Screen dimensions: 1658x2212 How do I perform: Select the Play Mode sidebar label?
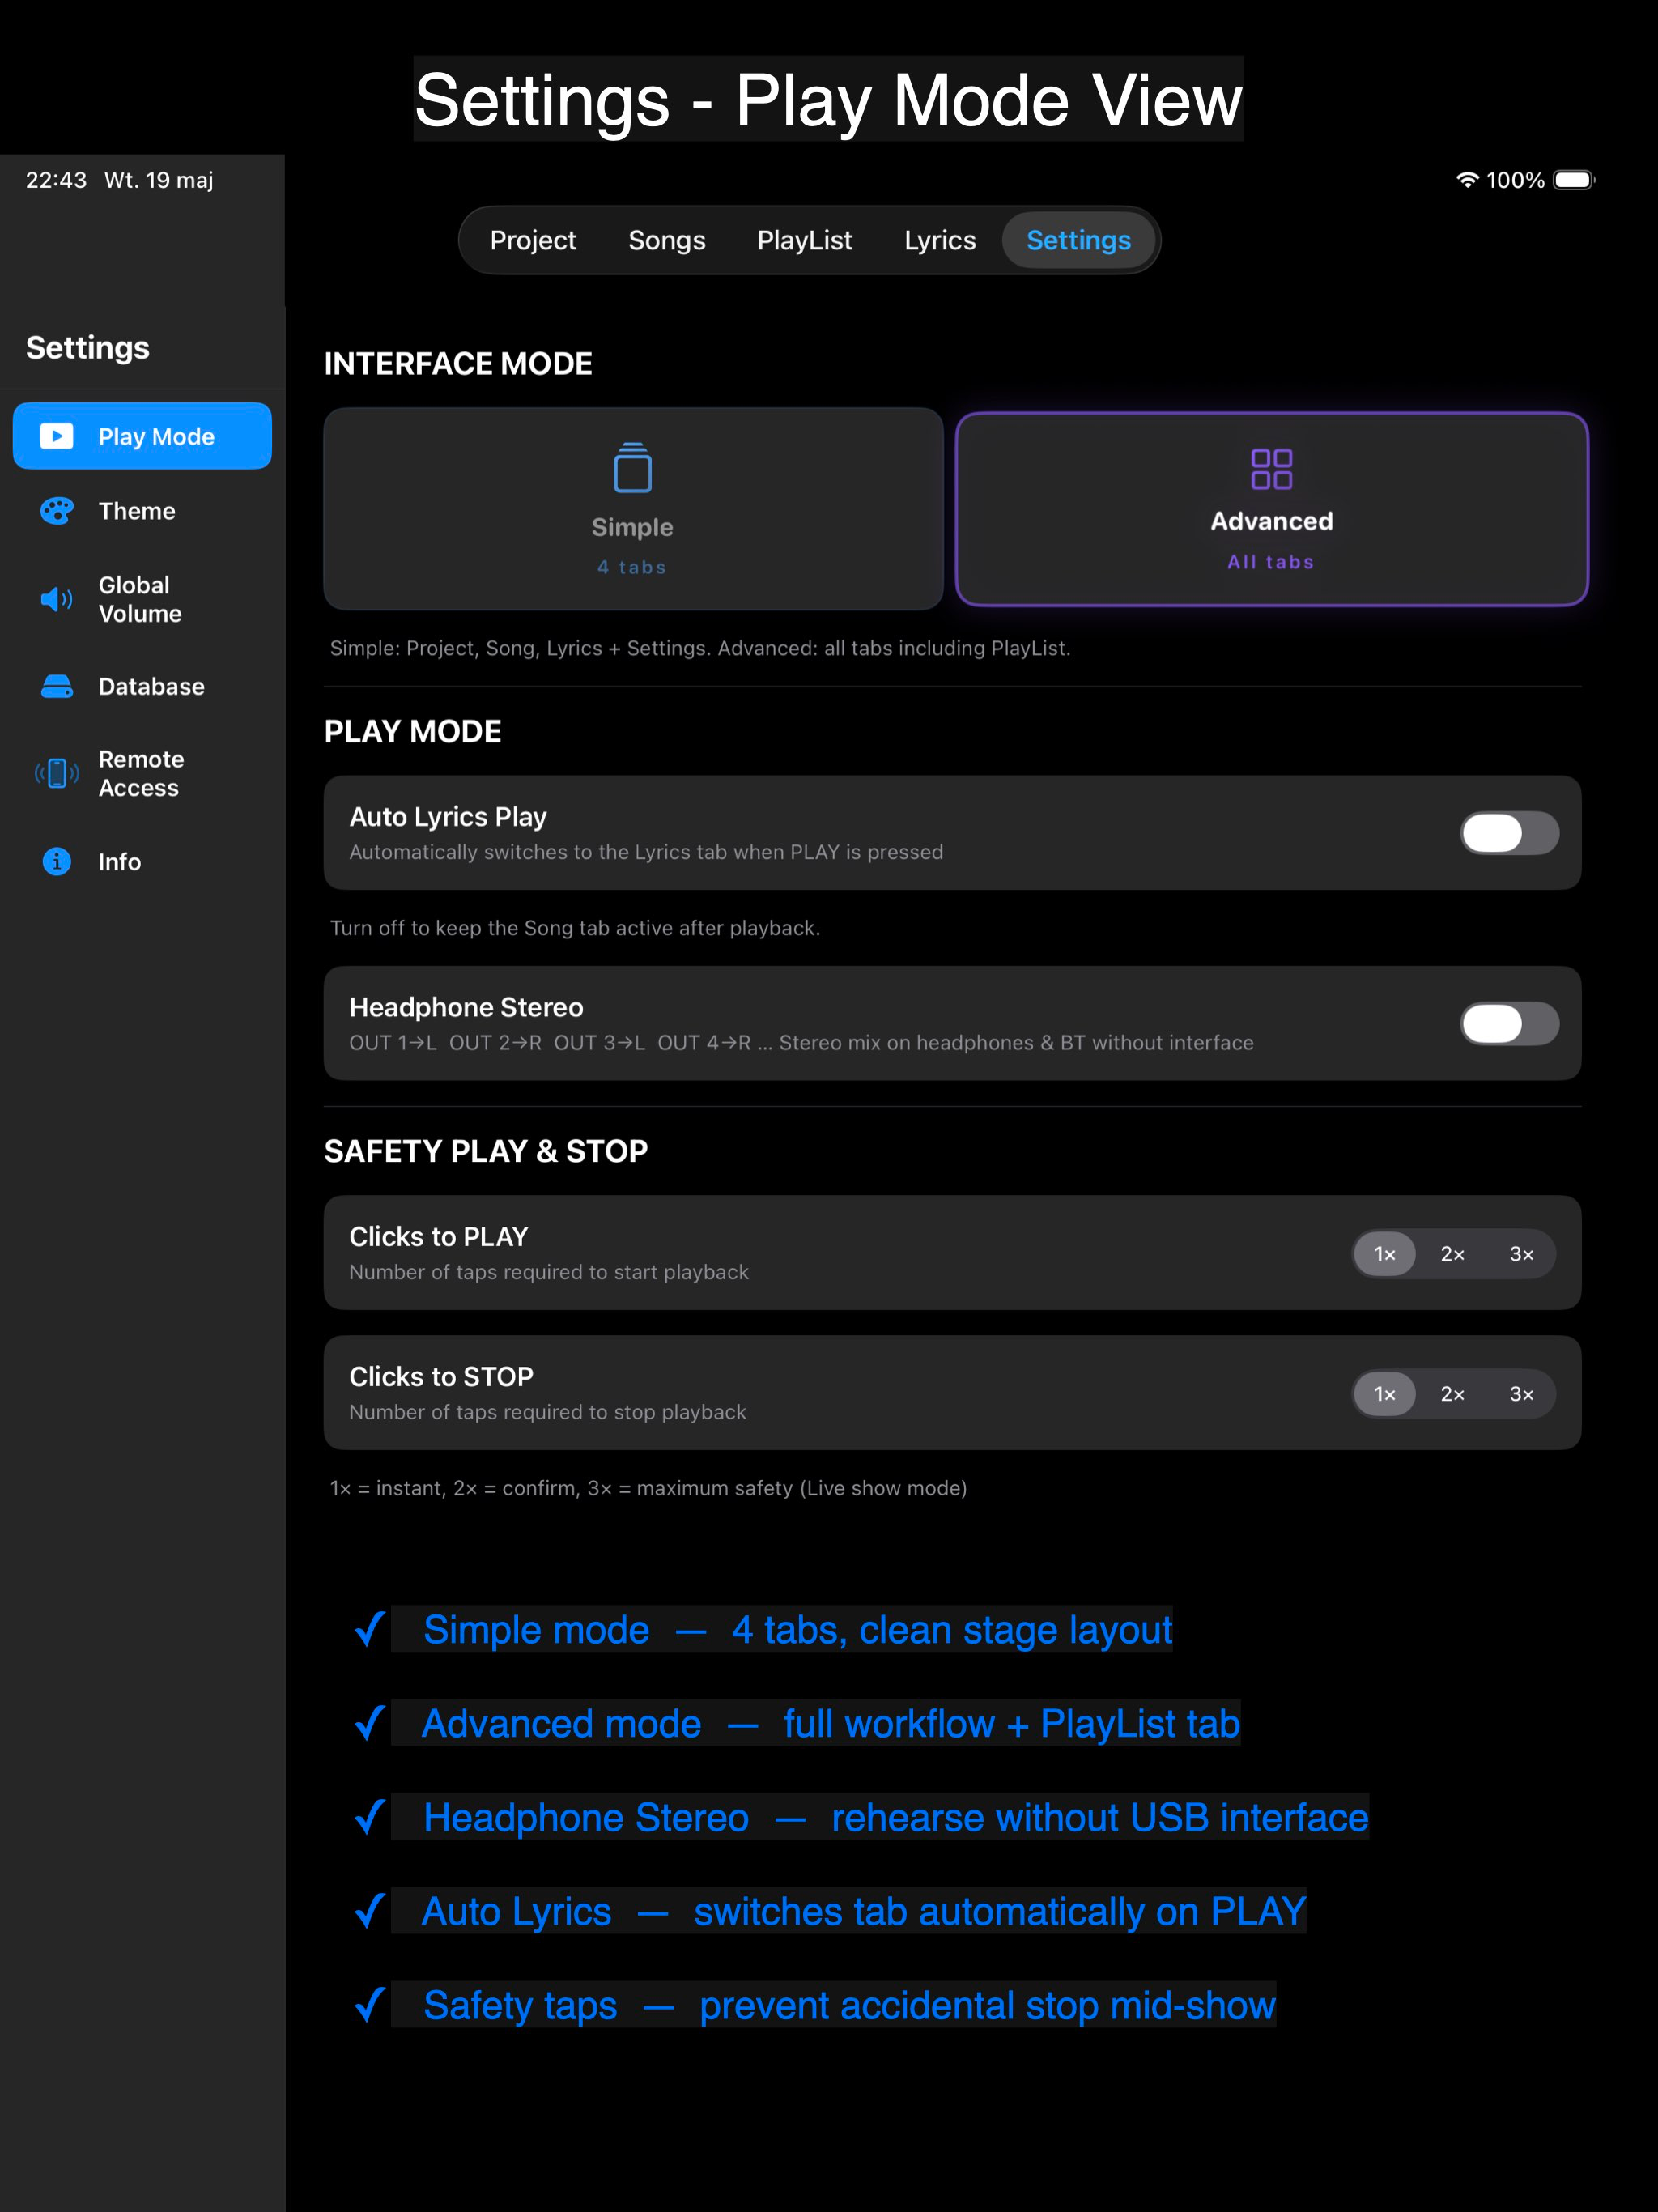156,437
